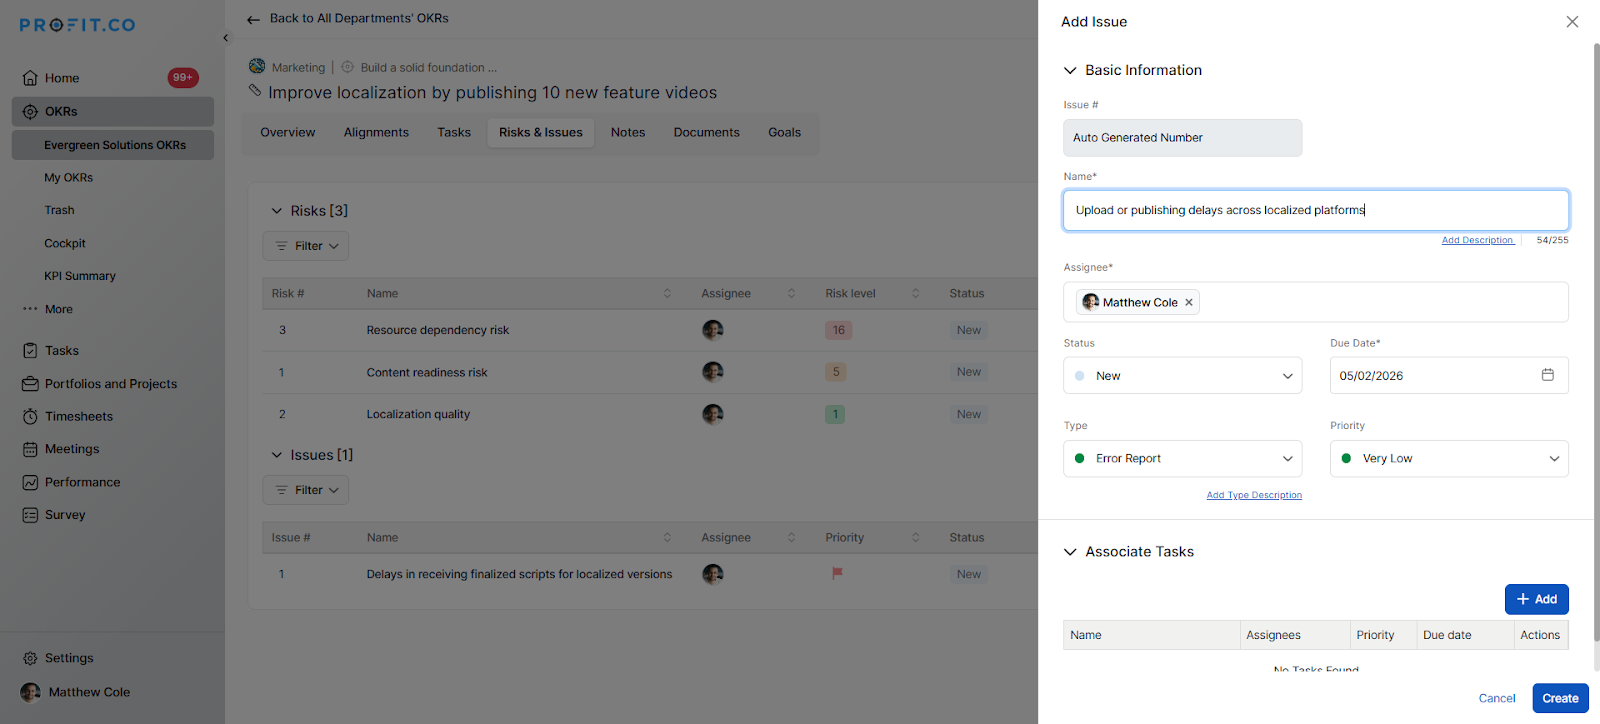Image resolution: width=1600 pixels, height=724 pixels.
Task: Collapse the Basic Information section
Action: click(x=1070, y=71)
